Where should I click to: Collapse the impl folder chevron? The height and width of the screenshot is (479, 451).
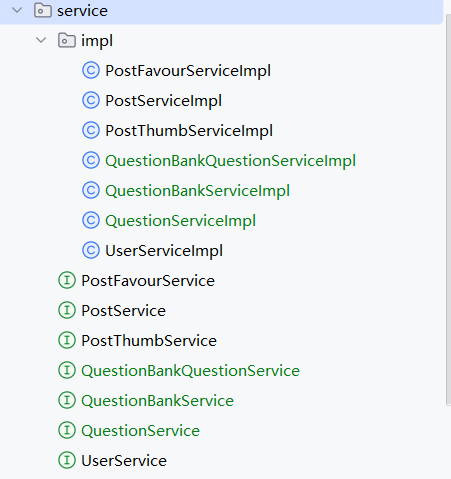point(41,40)
